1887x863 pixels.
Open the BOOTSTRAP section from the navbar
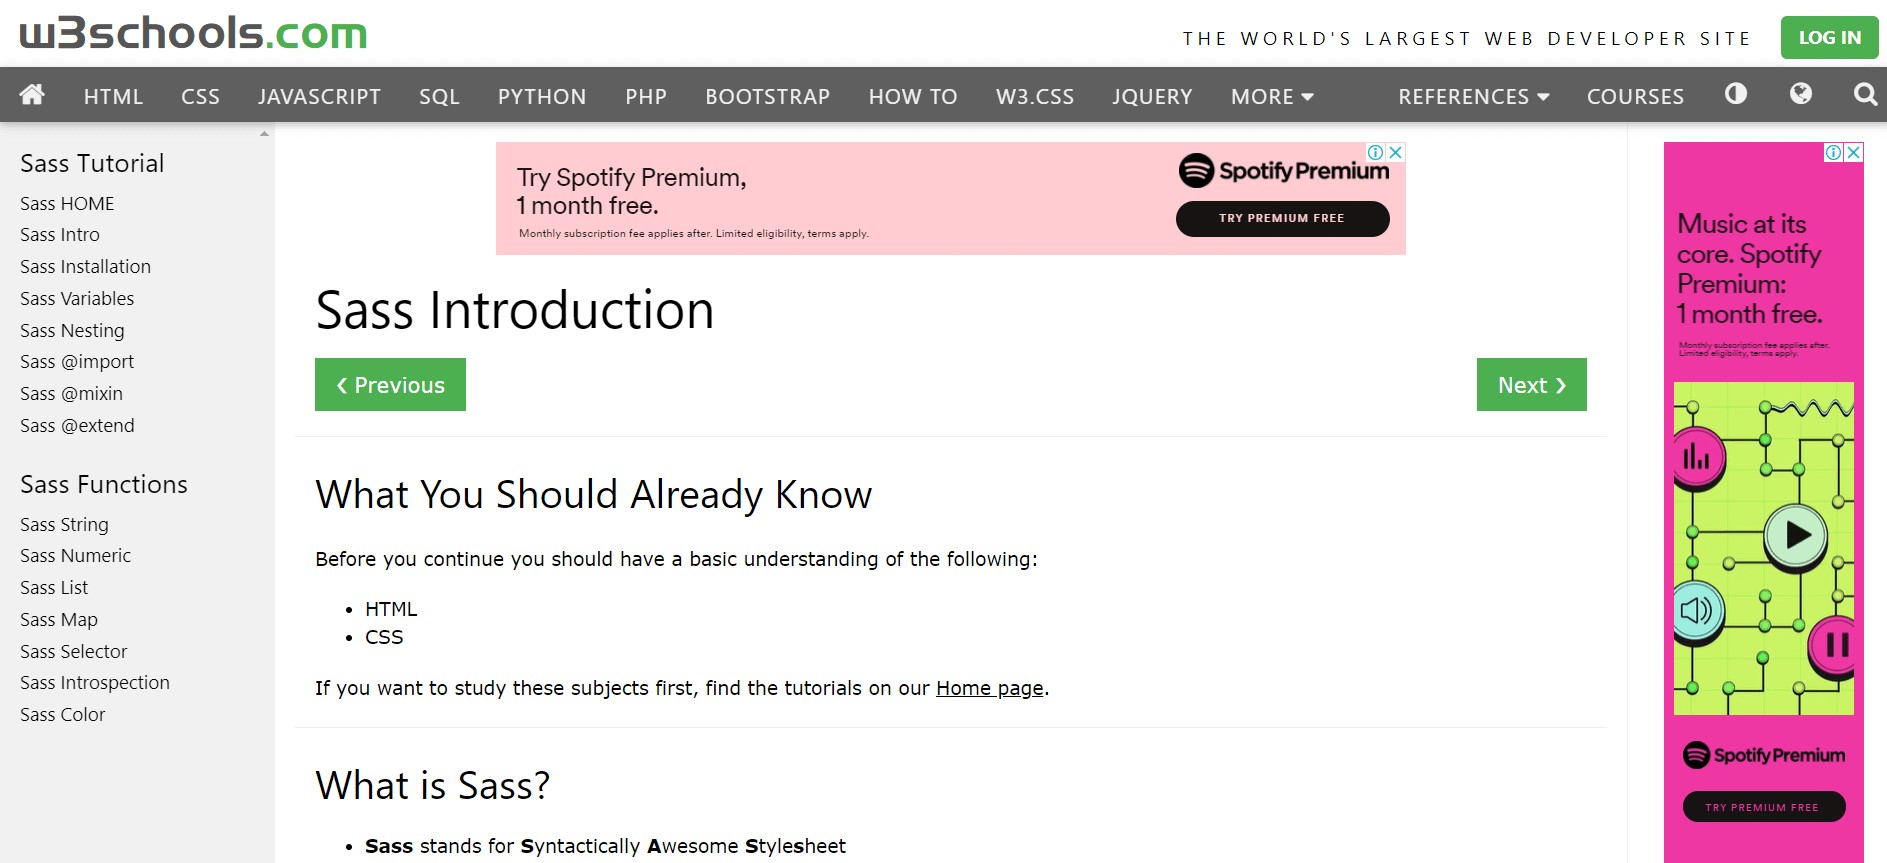pos(767,96)
